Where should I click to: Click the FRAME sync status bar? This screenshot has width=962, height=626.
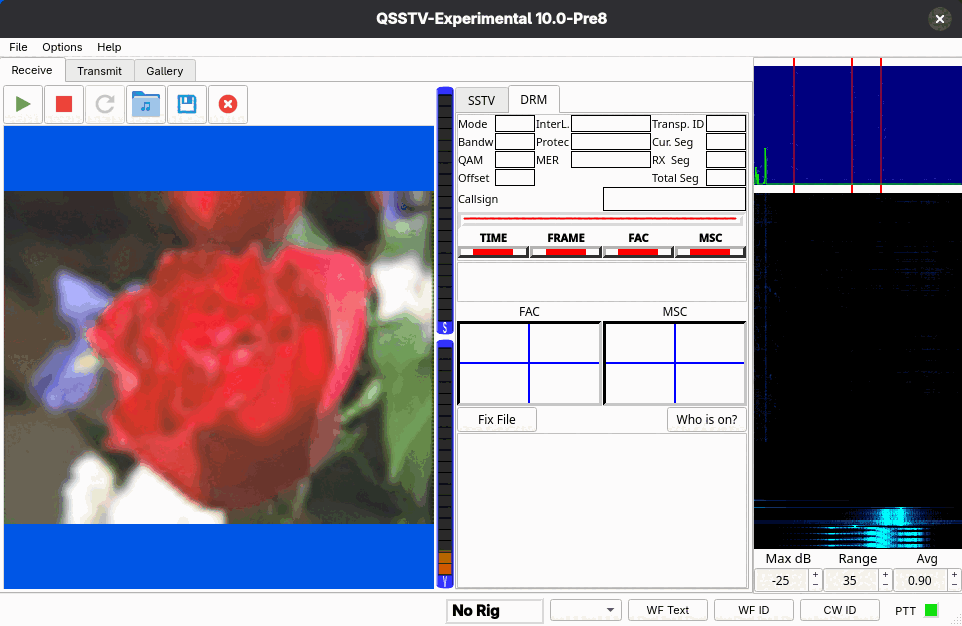point(566,252)
